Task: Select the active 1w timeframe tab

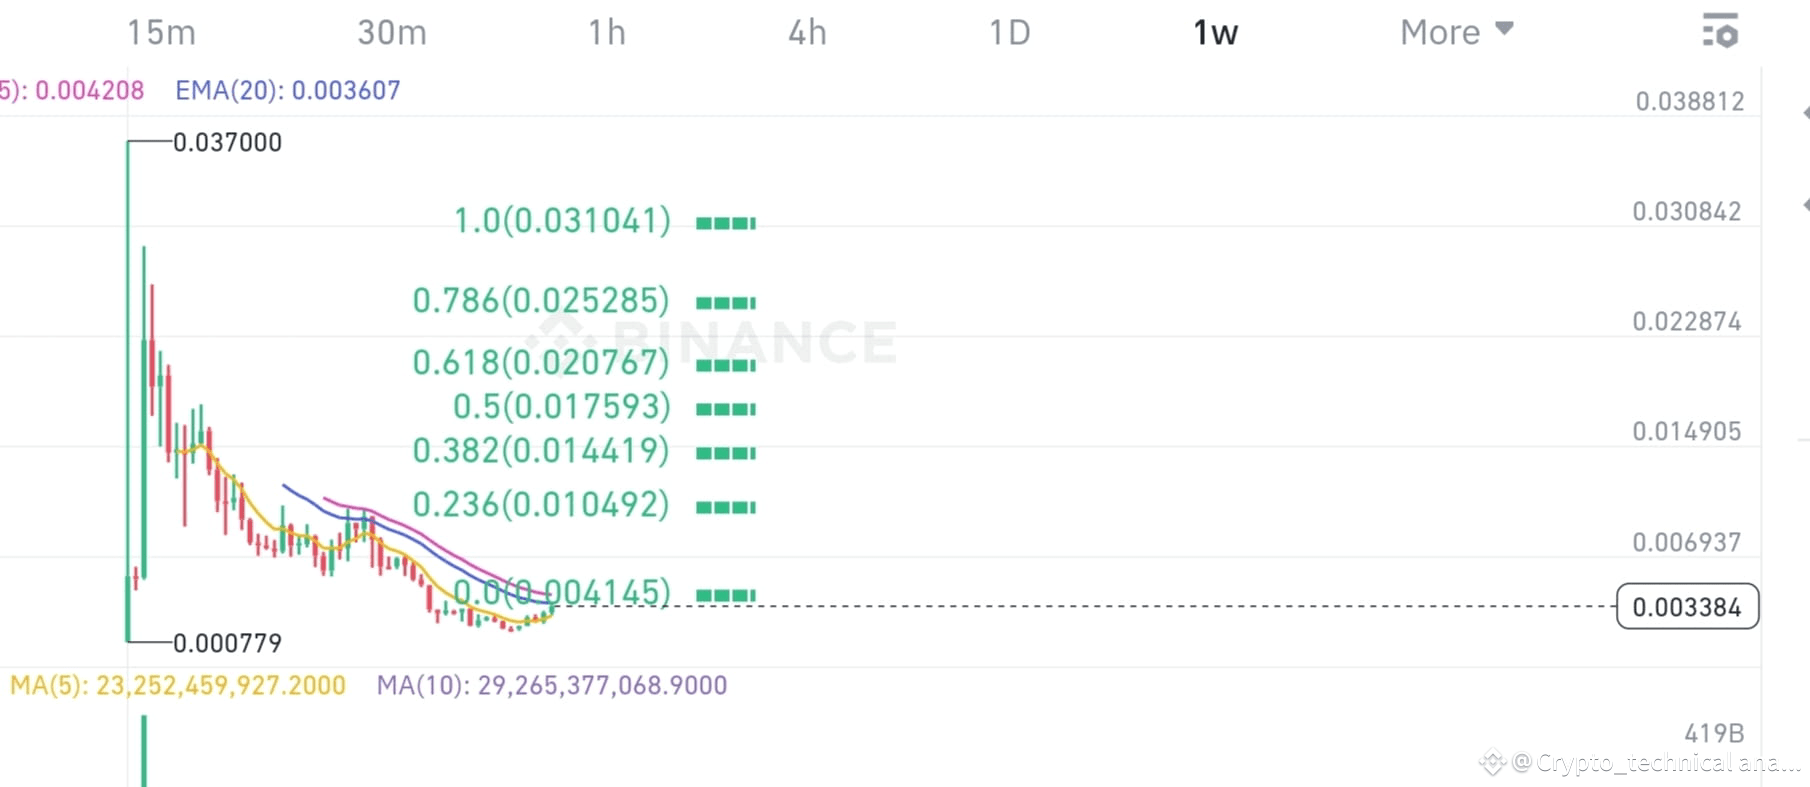Action: coord(1213,31)
